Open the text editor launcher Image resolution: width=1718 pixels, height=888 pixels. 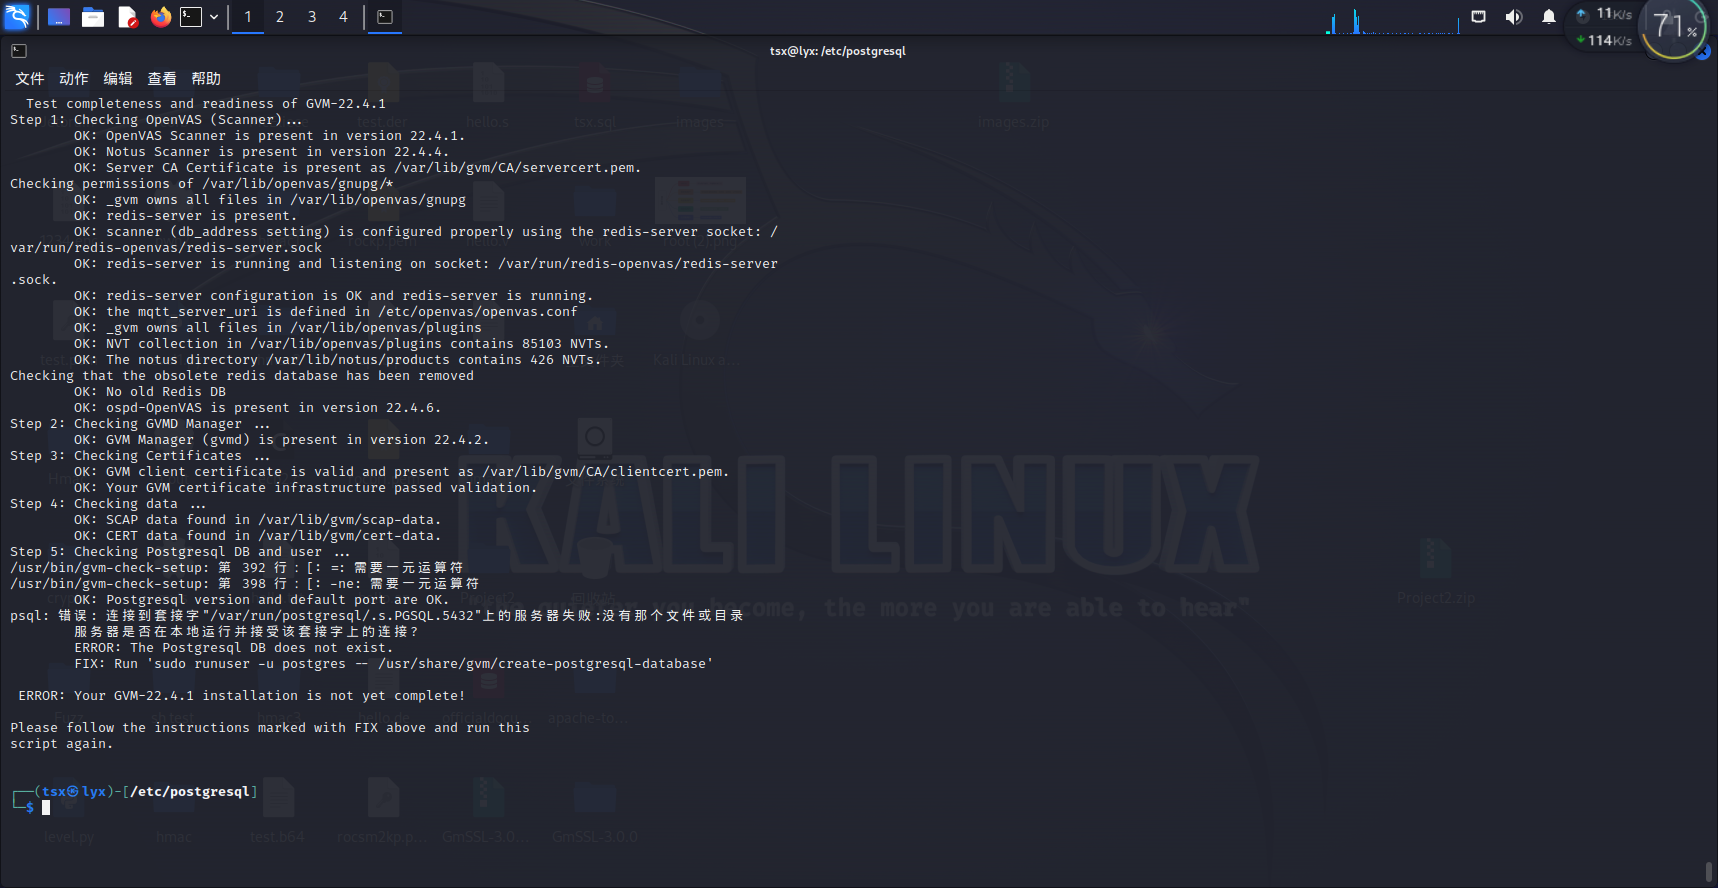(x=127, y=17)
